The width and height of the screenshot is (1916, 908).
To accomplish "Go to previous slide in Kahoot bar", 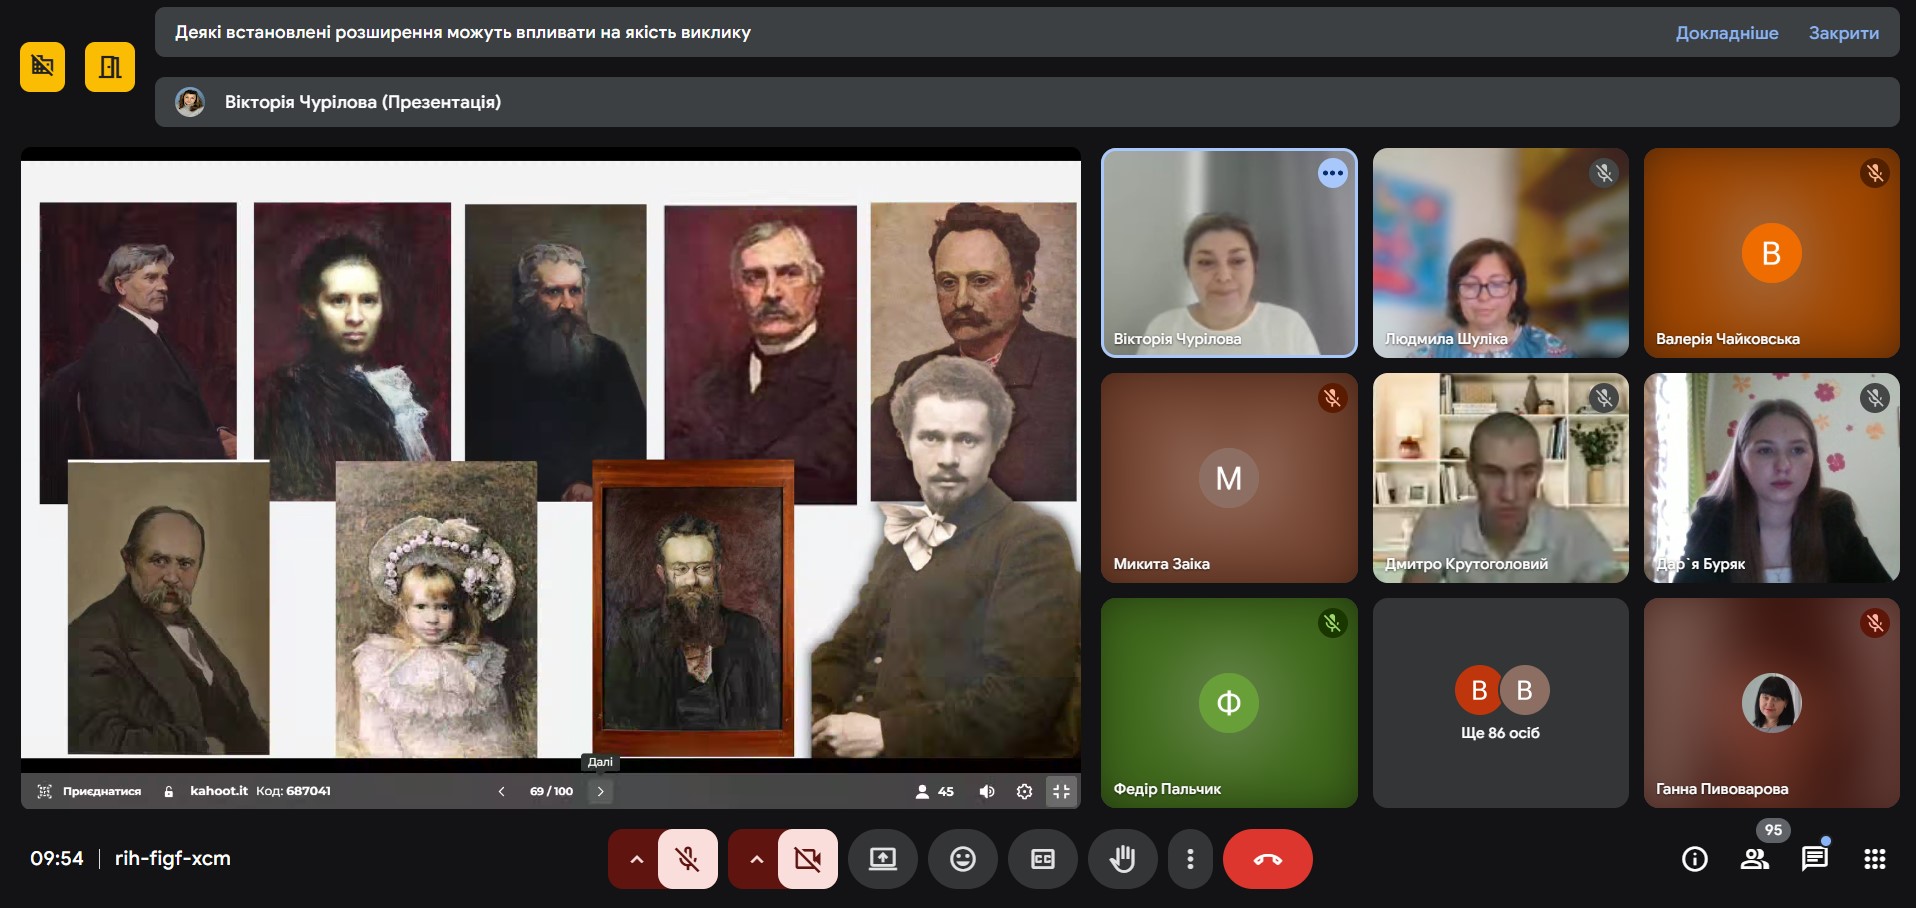I will pyautogui.click(x=501, y=791).
